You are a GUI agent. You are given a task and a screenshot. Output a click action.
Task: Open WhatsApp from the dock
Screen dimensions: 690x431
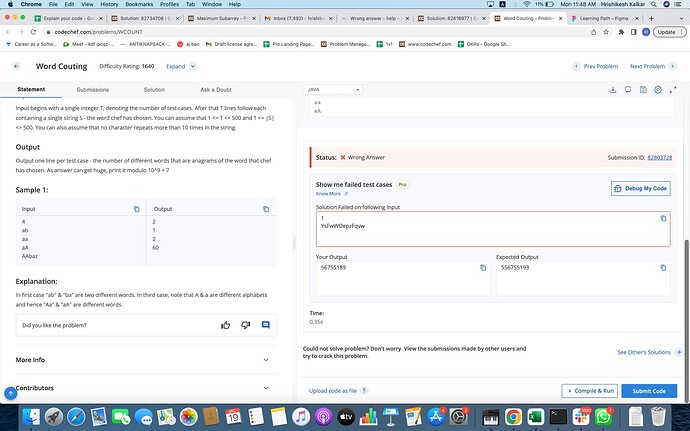pyautogui.click(x=603, y=416)
